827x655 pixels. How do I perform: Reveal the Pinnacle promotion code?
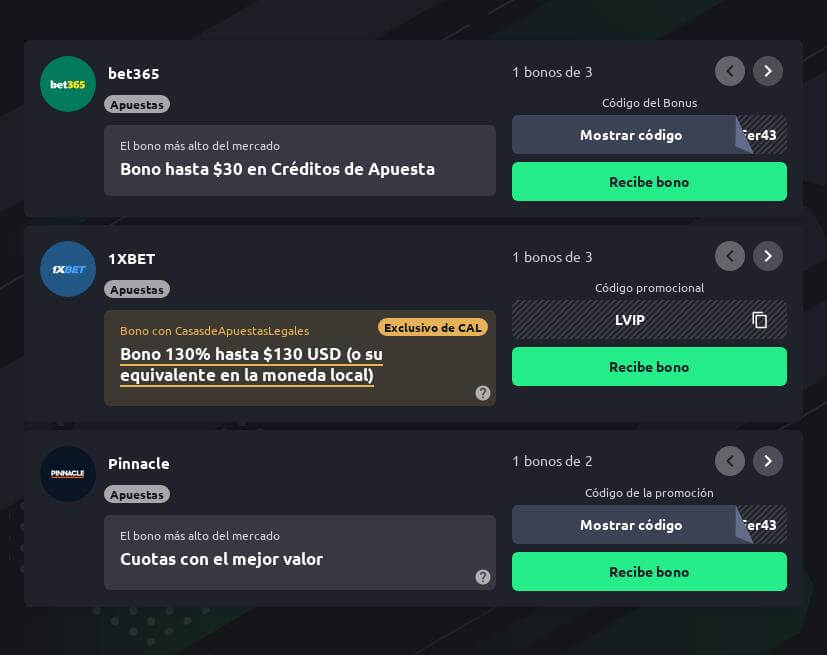tap(631, 525)
